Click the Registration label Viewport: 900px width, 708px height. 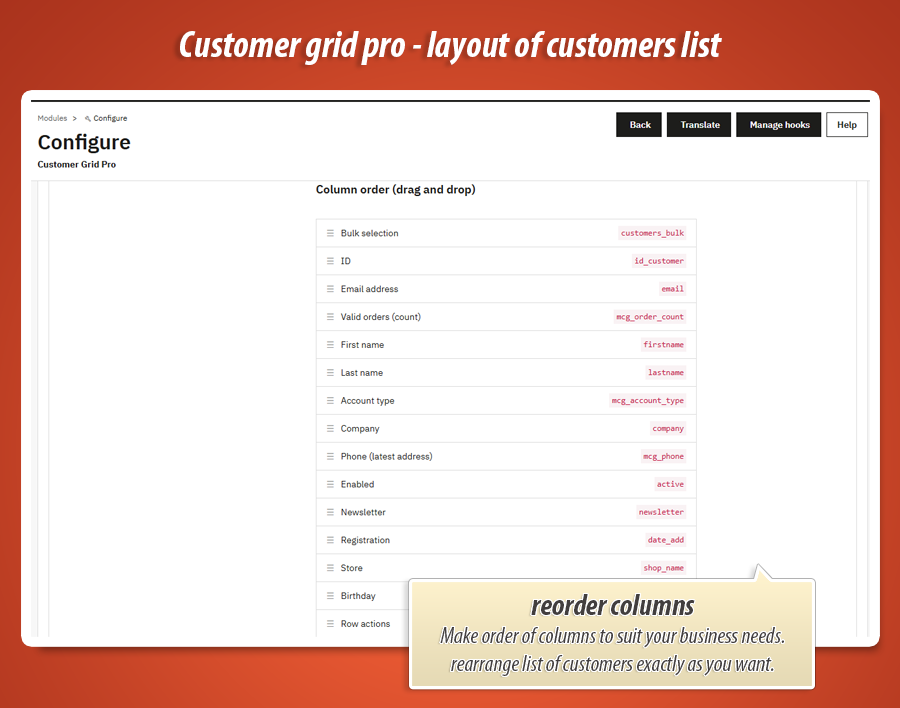pyautogui.click(x=365, y=540)
